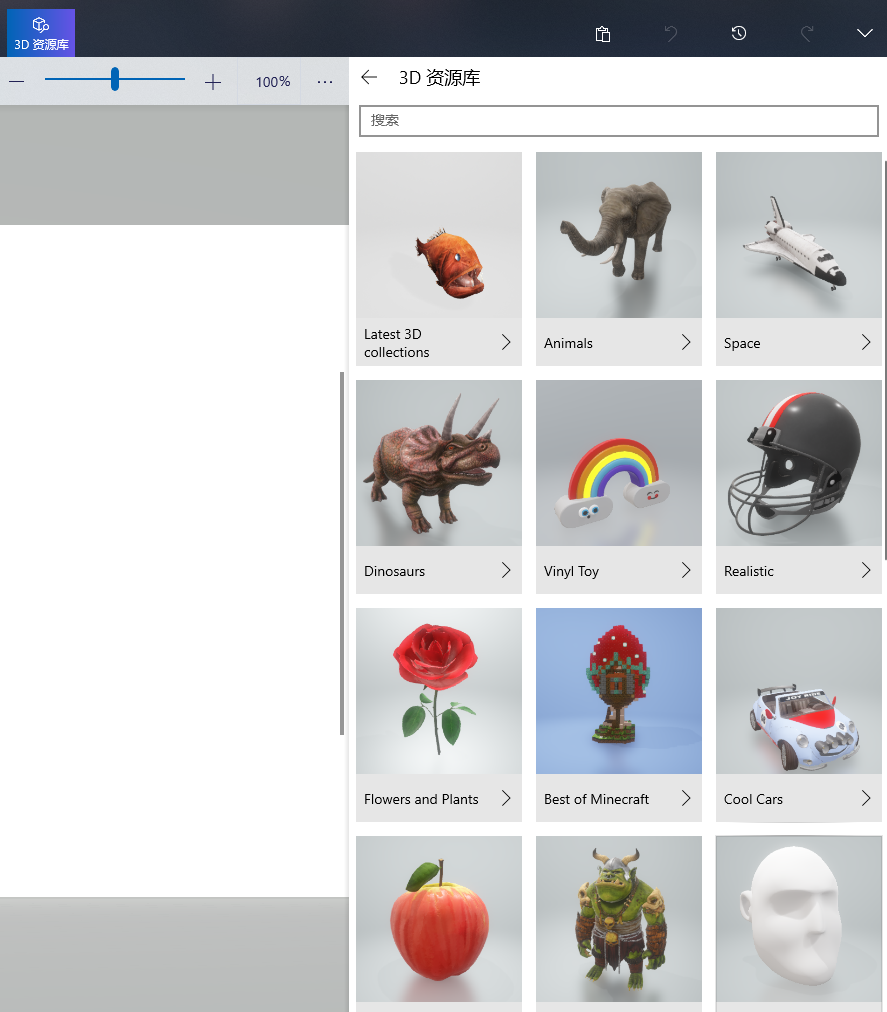Image resolution: width=887 pixels, height=1012 pixels.
Task: Open the 3D 资源库 tab
Action: click(x=41, y=33)
